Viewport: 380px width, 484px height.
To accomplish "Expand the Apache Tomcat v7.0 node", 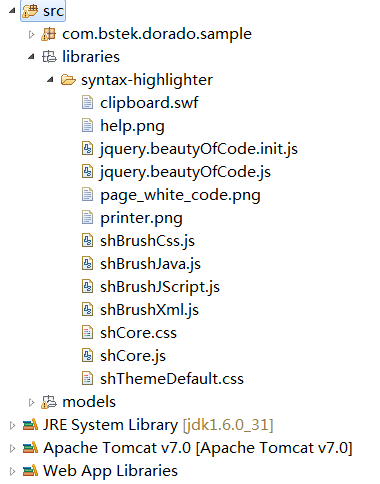I will 12,448.
